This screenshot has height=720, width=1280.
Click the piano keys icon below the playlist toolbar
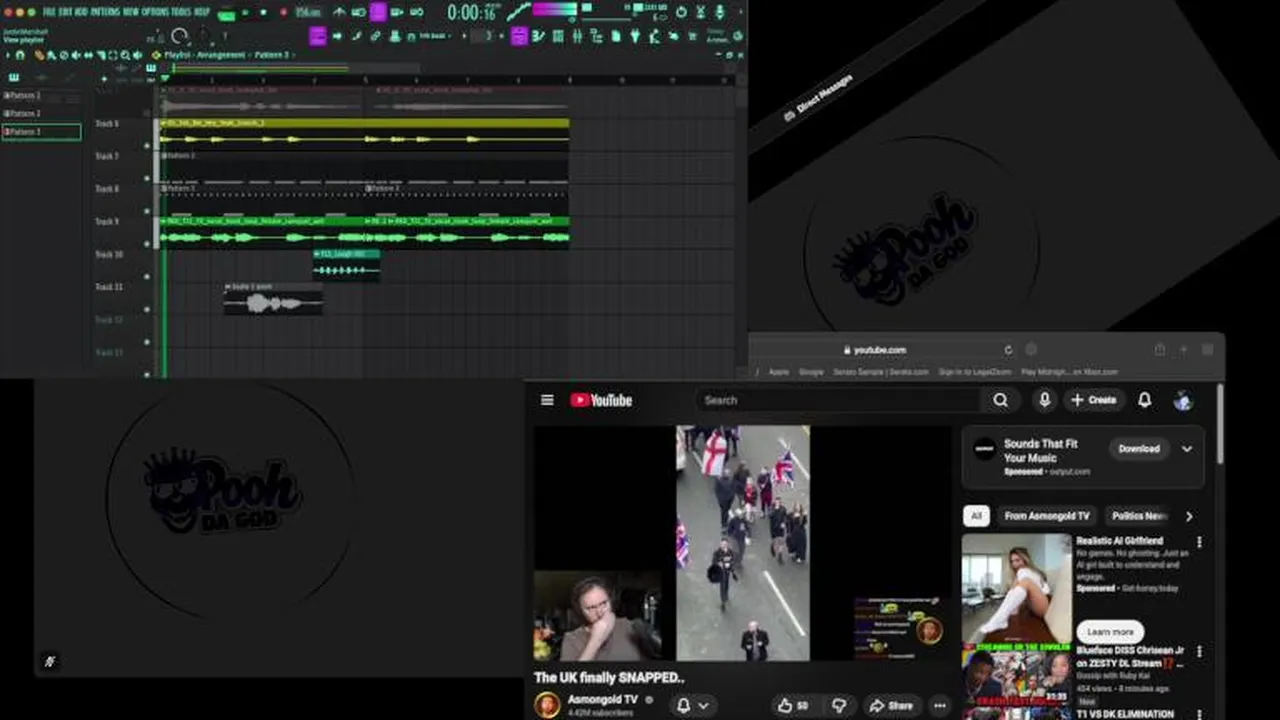coord(13,78)
